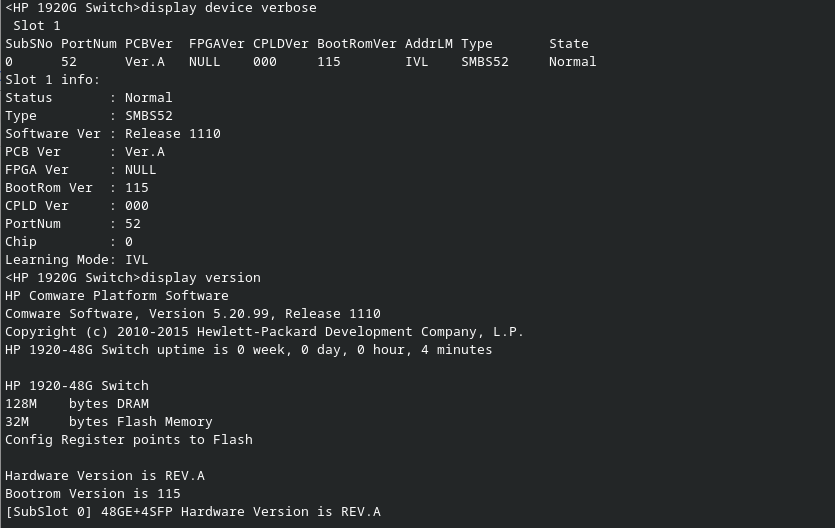Click the 'SubSNo' column header
835x528 pixels.
(29, 44)
